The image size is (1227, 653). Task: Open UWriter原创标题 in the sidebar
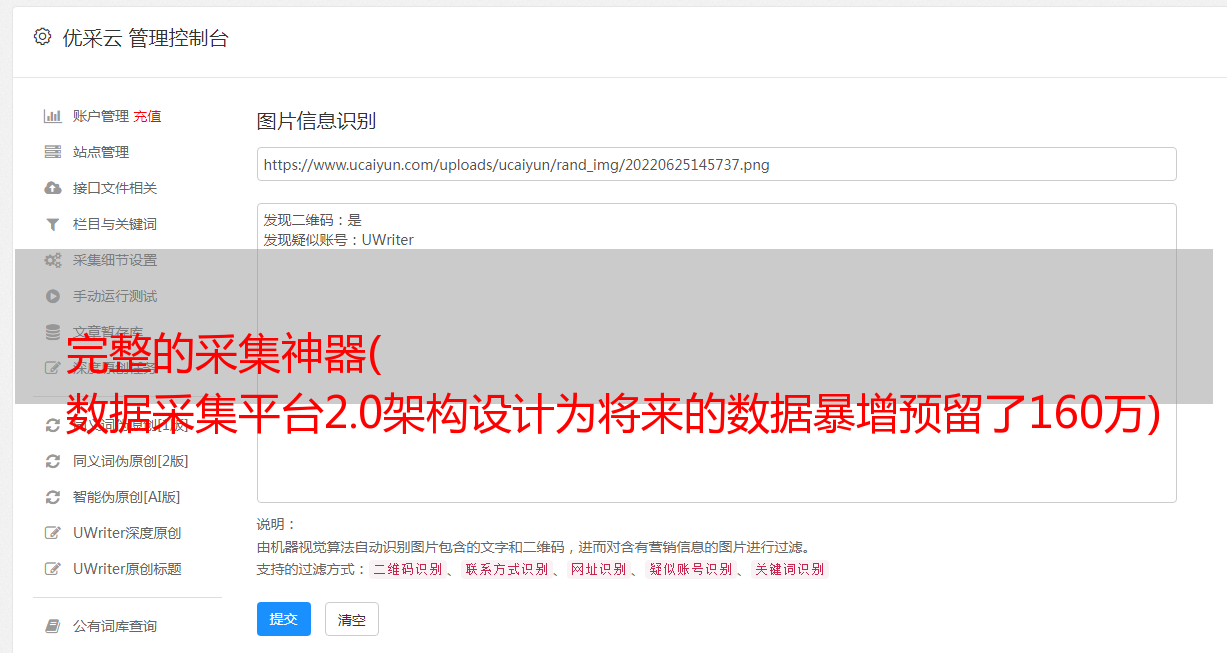click(x=127, y=569)
